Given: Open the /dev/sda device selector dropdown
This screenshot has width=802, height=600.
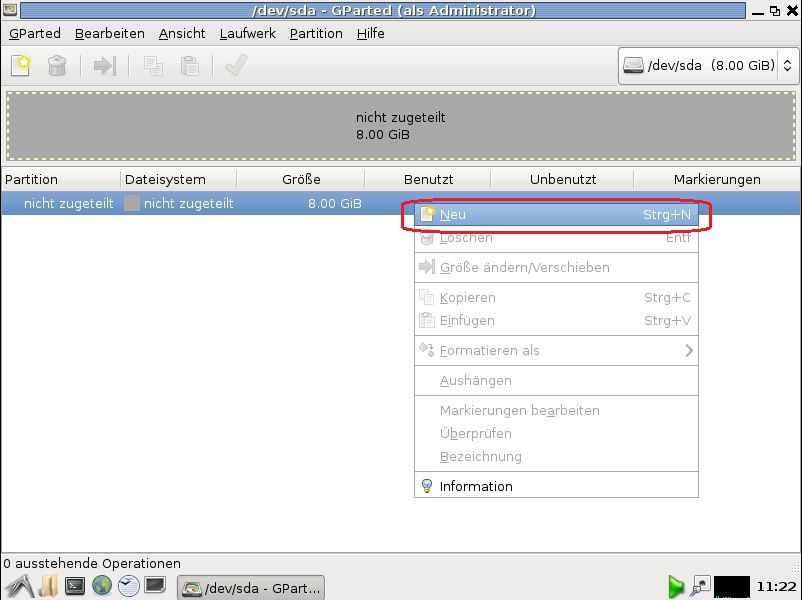Looking at the screenshot, I should point(707,66).
